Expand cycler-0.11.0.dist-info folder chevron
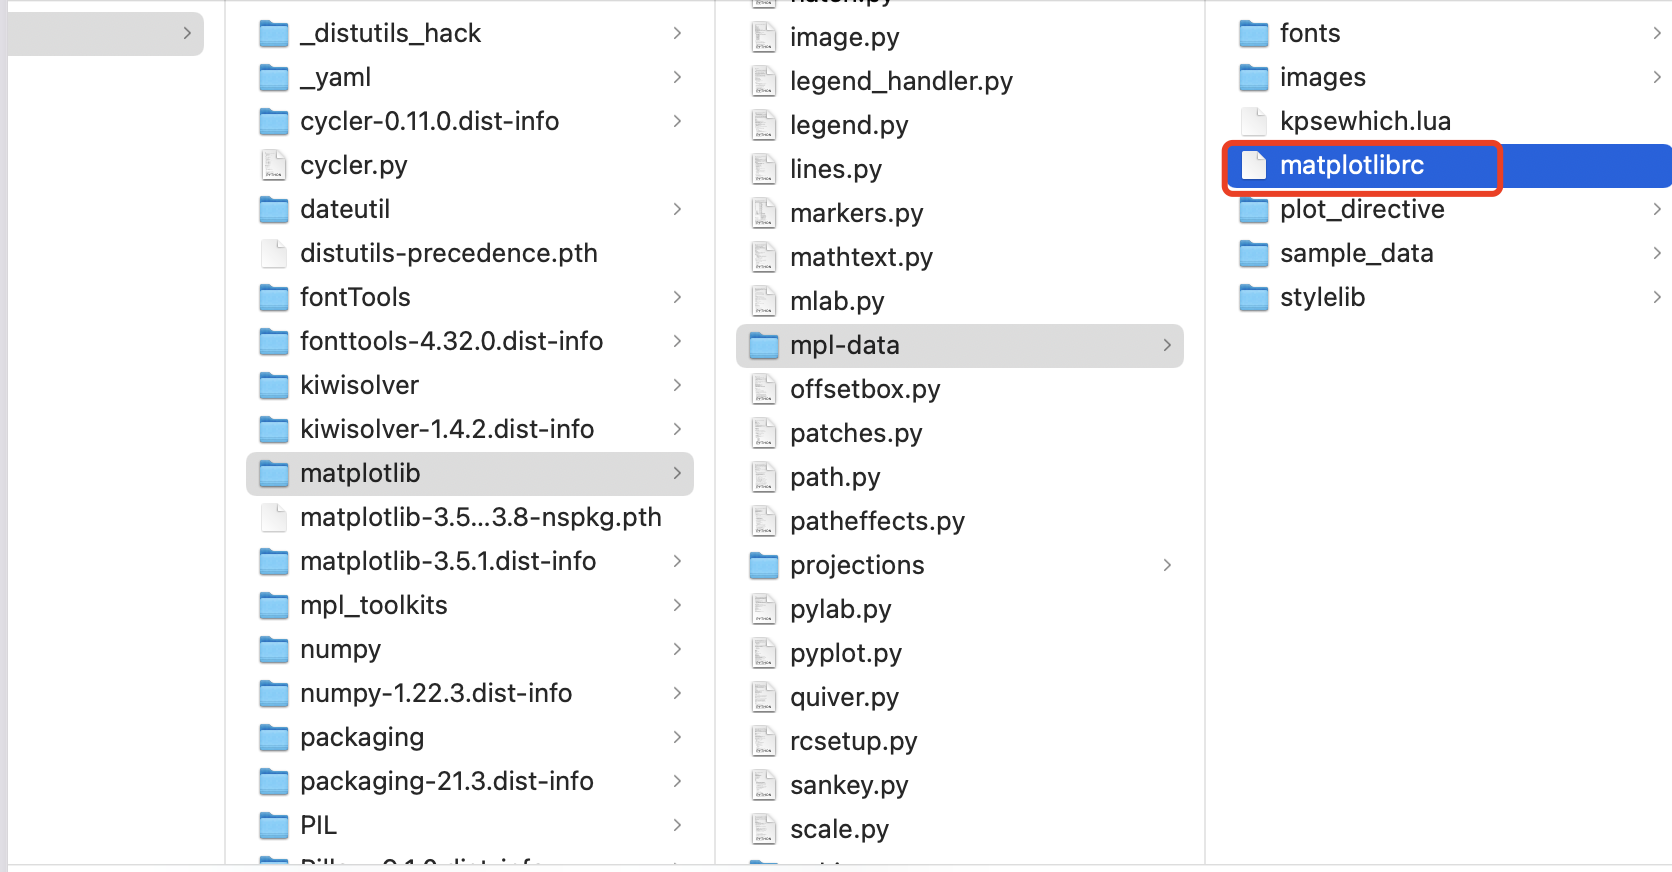1672x872 pixels. pos(677,121)
